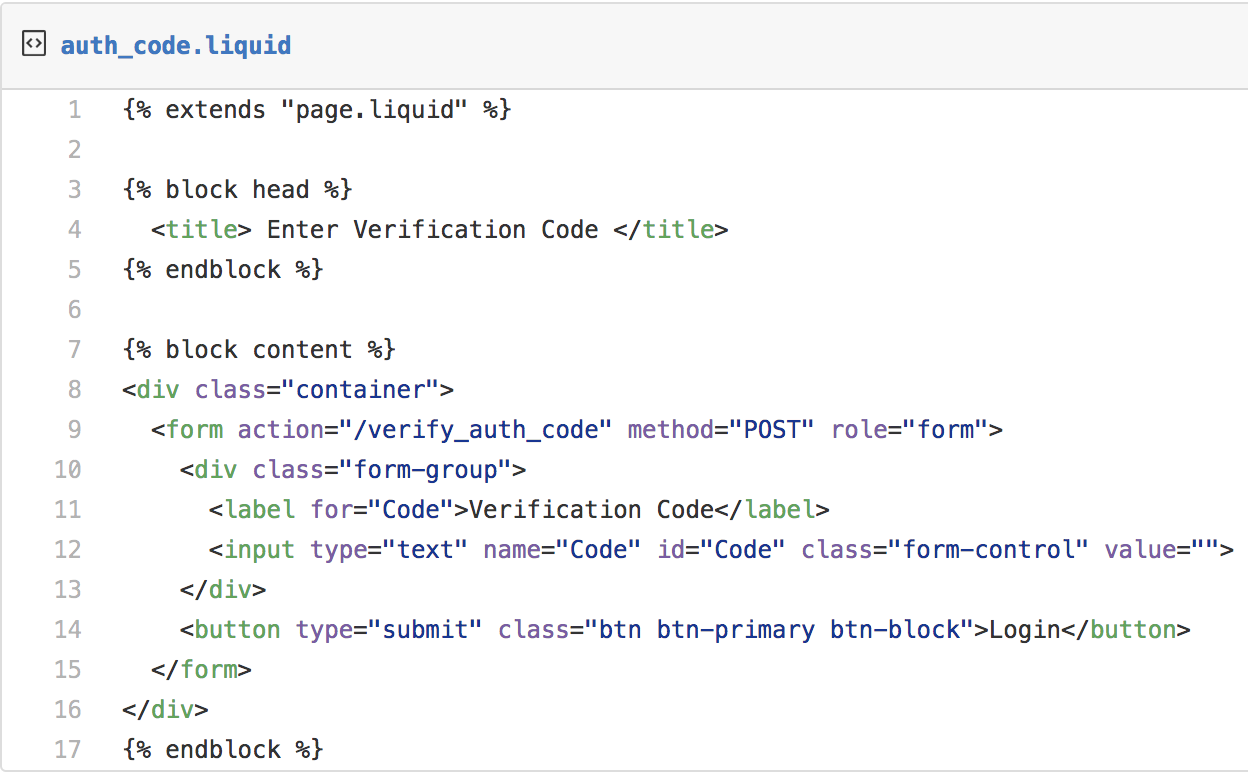Select the last line number 17
Screen dimensions: 1248x776
[68, 750]
